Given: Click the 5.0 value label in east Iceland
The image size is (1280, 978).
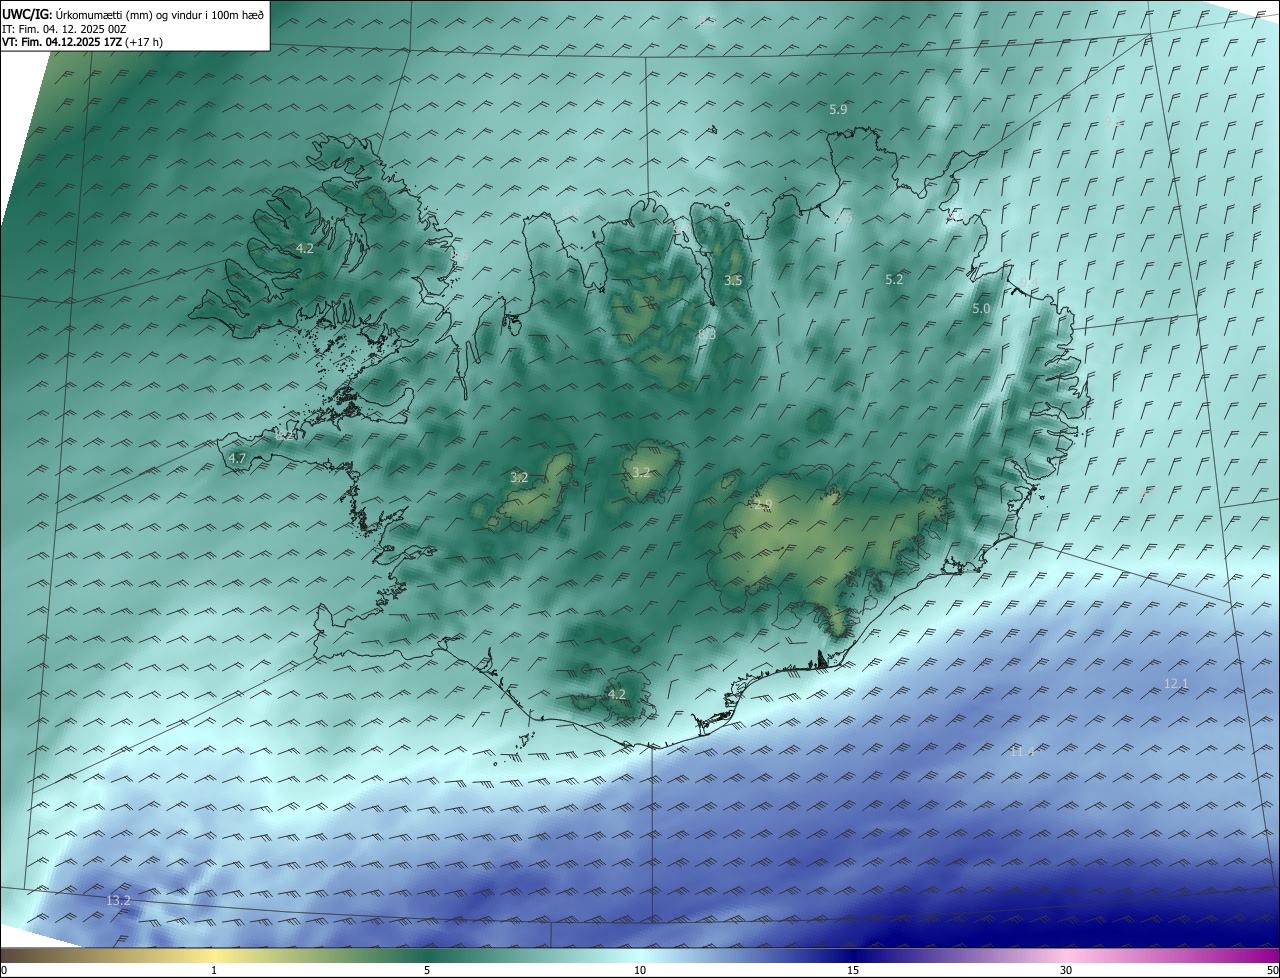Looking at the screenshot, I should point(981,309).
